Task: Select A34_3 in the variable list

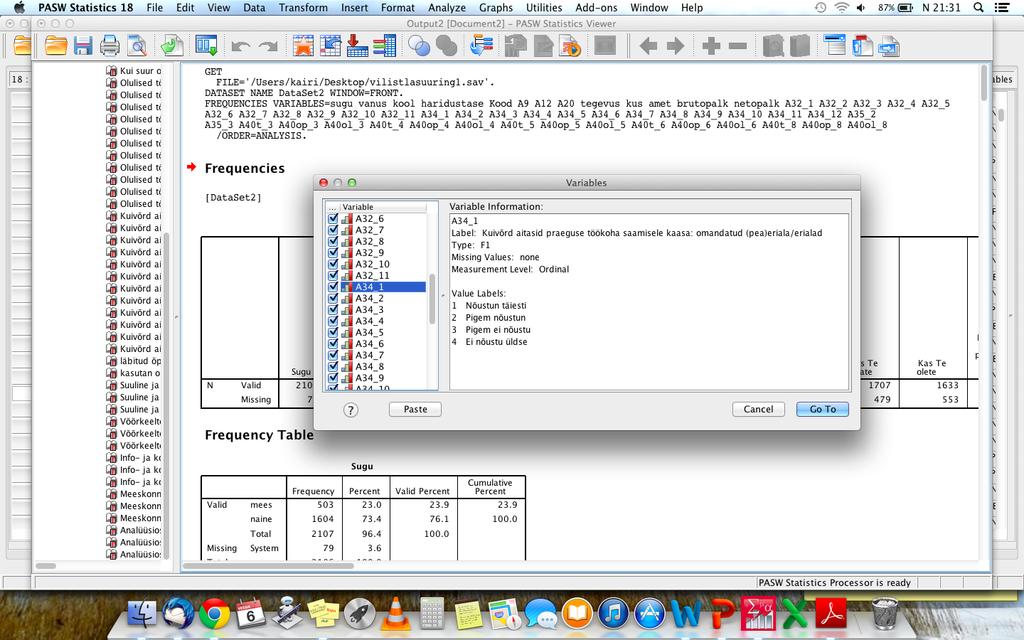Action: 369,310
